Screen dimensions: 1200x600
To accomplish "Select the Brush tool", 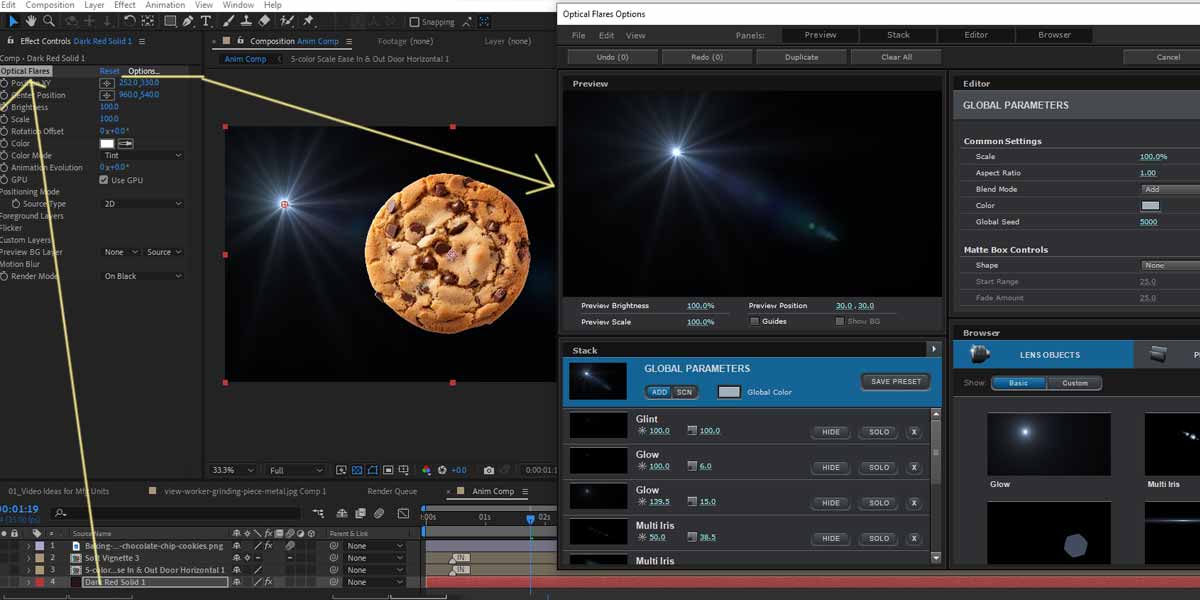I will [228, 20].
